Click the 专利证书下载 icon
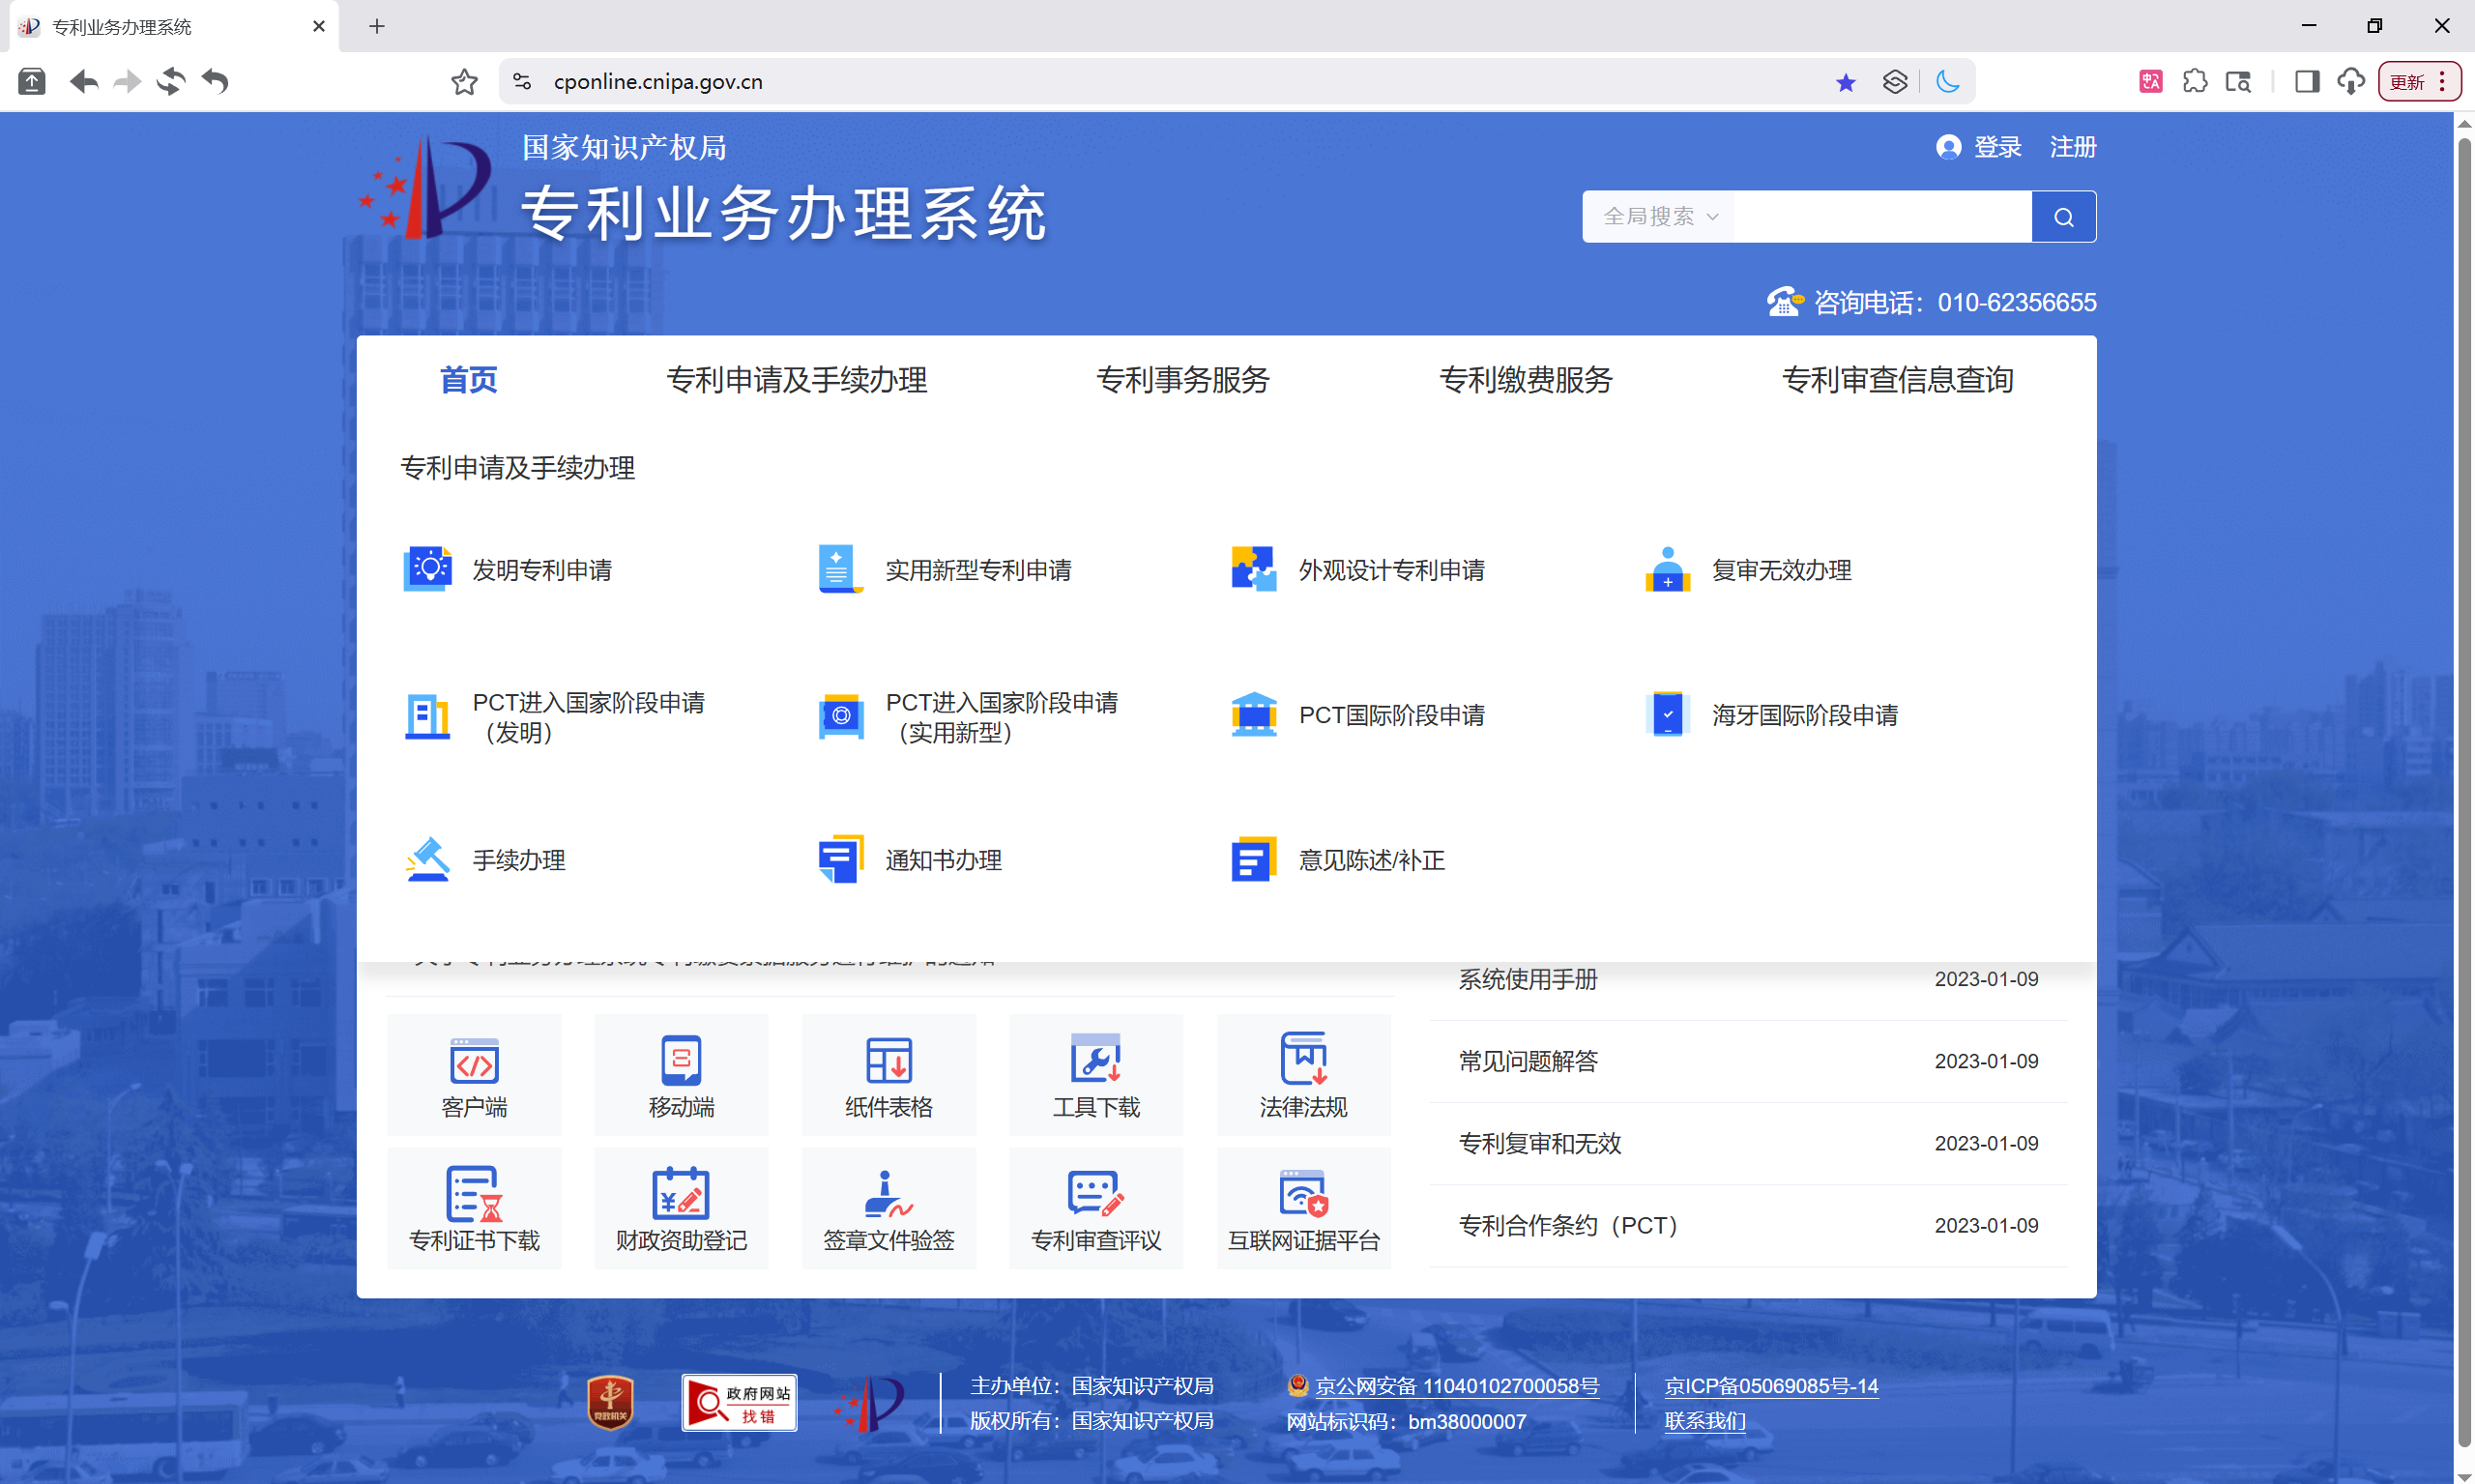The image size is (2475, 1484). [474, 1207]
